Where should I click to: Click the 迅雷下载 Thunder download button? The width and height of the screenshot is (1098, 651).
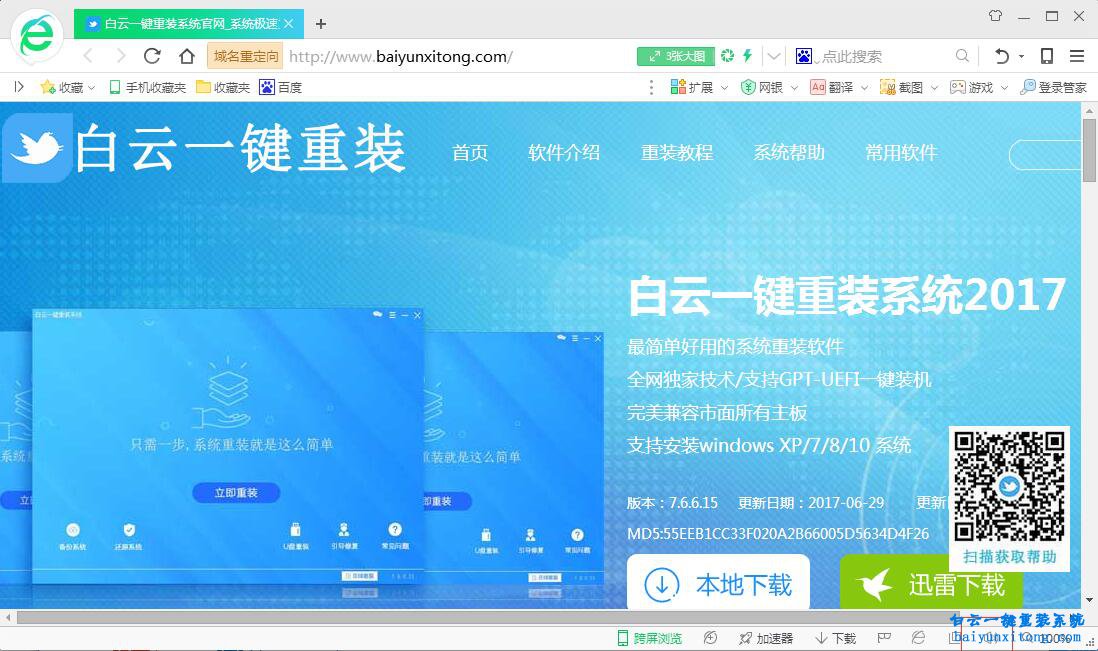point(930,585)
